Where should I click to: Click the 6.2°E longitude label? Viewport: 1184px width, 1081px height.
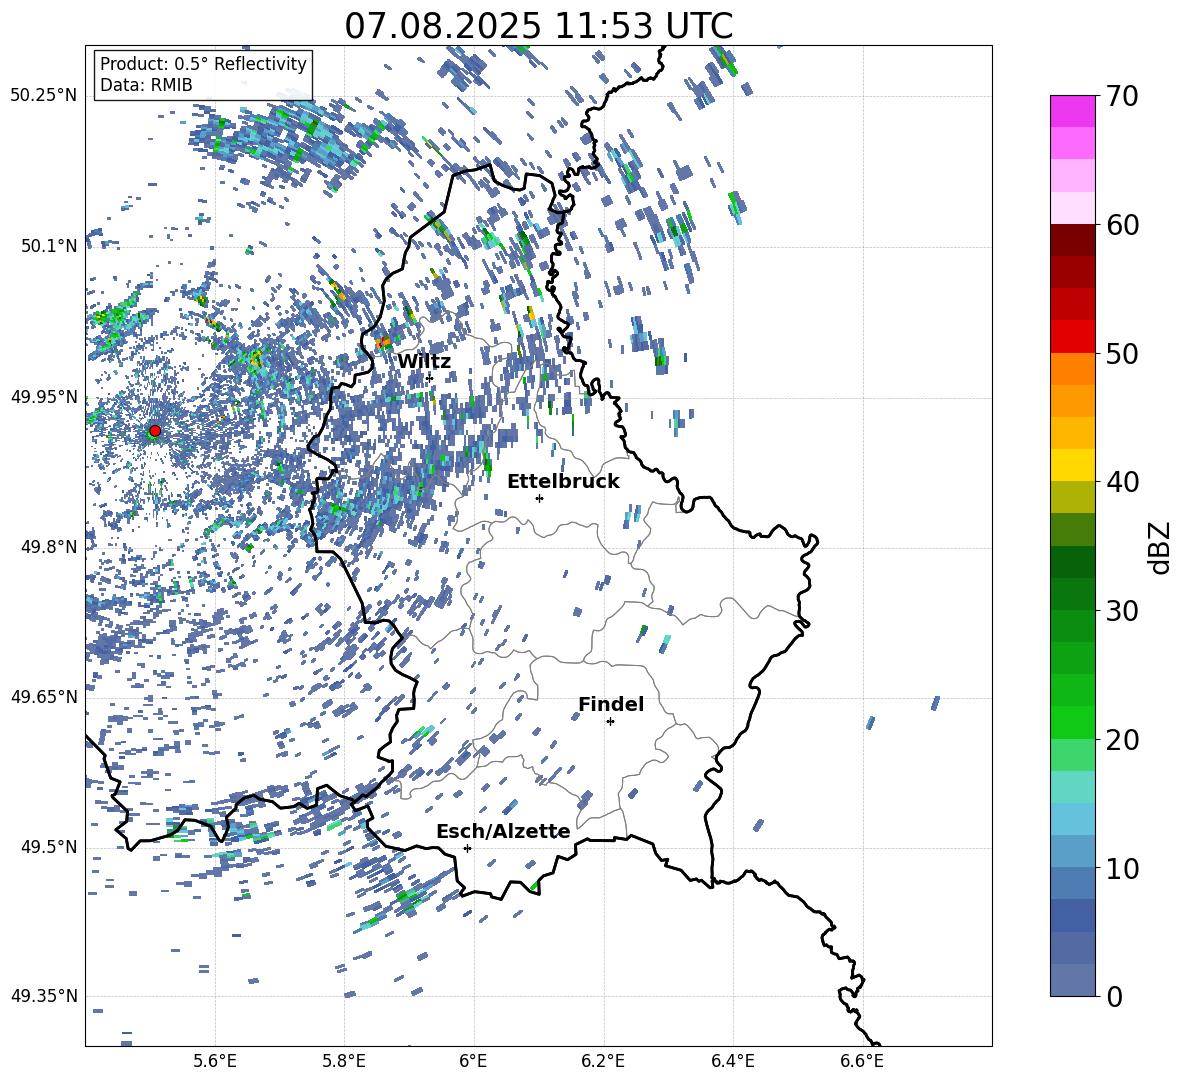coord(603,1061)
